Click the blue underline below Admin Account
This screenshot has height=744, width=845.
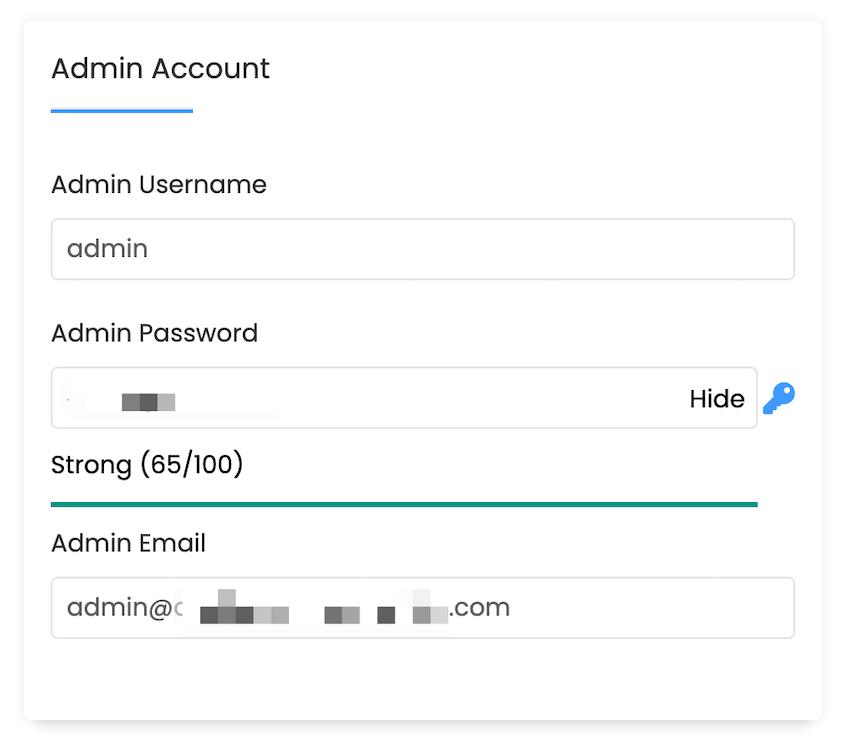point(121,112)
